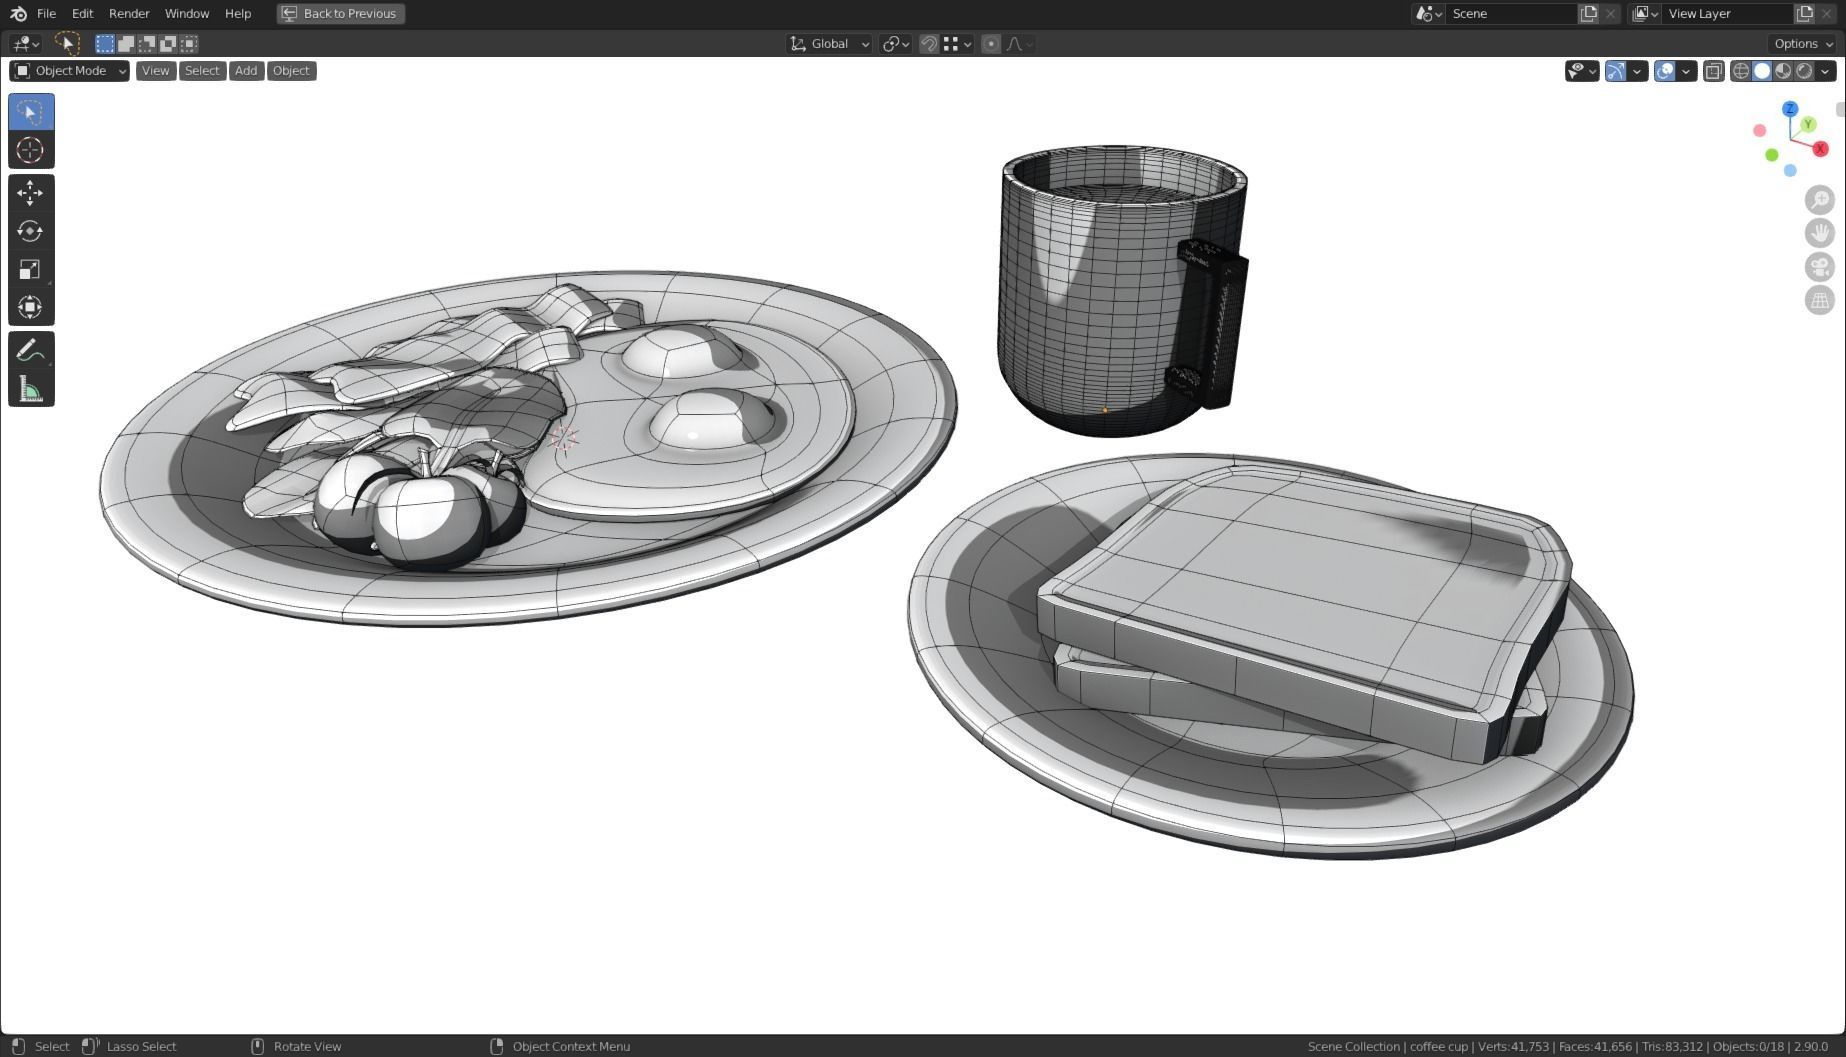
Task: Activate the combined Transform tool
Action: [31, 307]
